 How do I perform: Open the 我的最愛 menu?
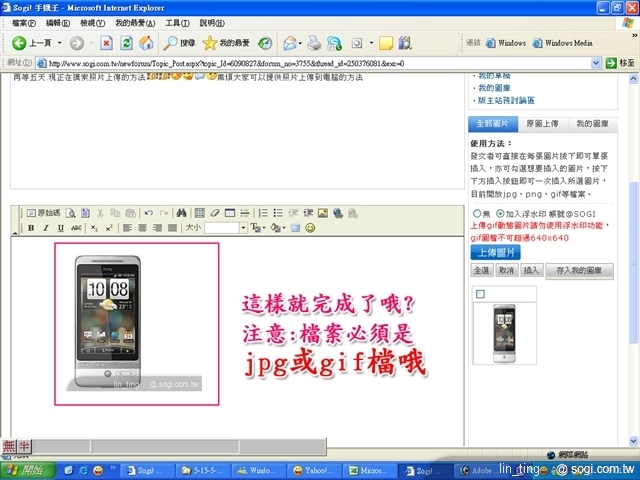(135, 23)
